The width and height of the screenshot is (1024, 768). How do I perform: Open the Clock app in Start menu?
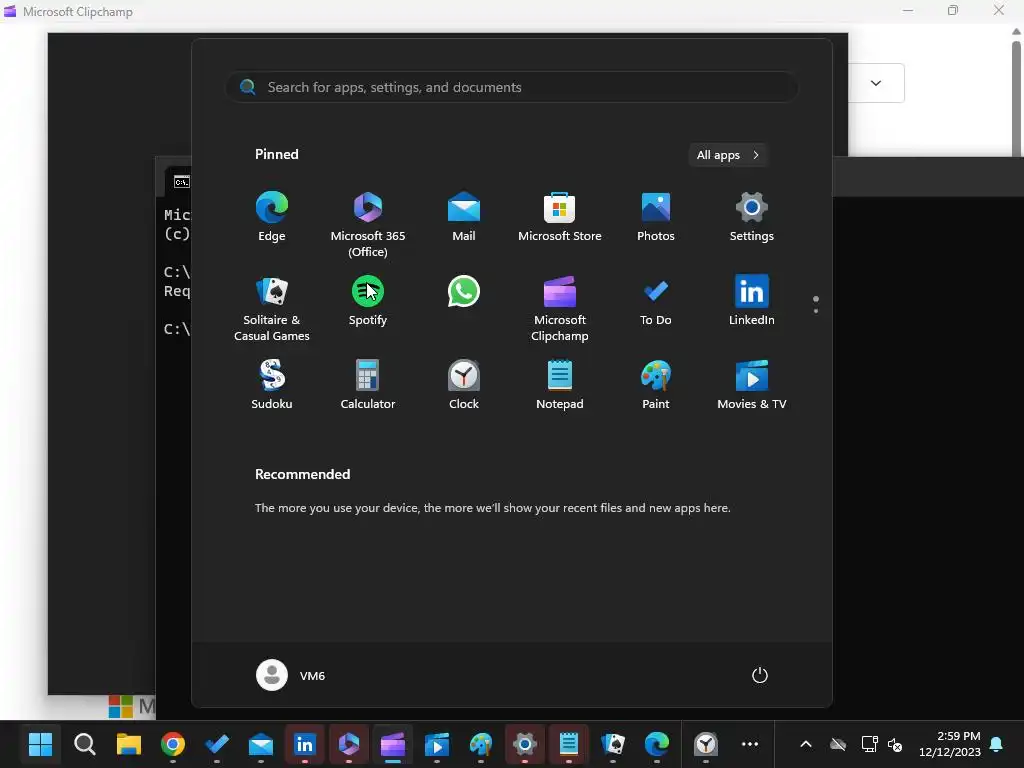[464, 385]
